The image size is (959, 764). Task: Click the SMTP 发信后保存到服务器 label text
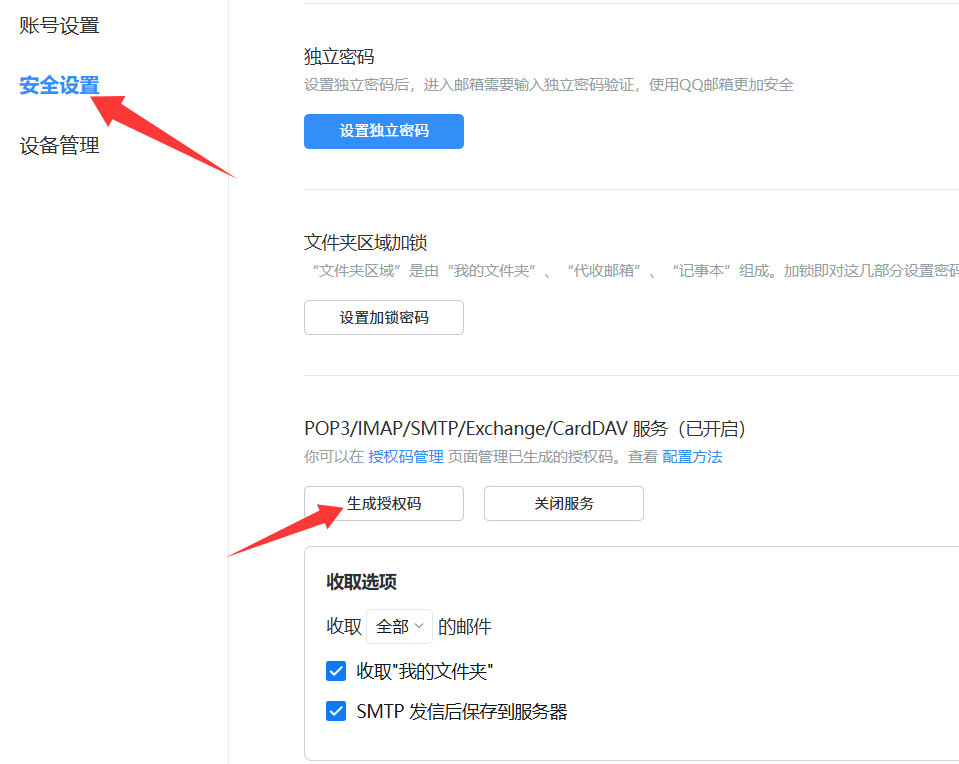click(462, 712)
